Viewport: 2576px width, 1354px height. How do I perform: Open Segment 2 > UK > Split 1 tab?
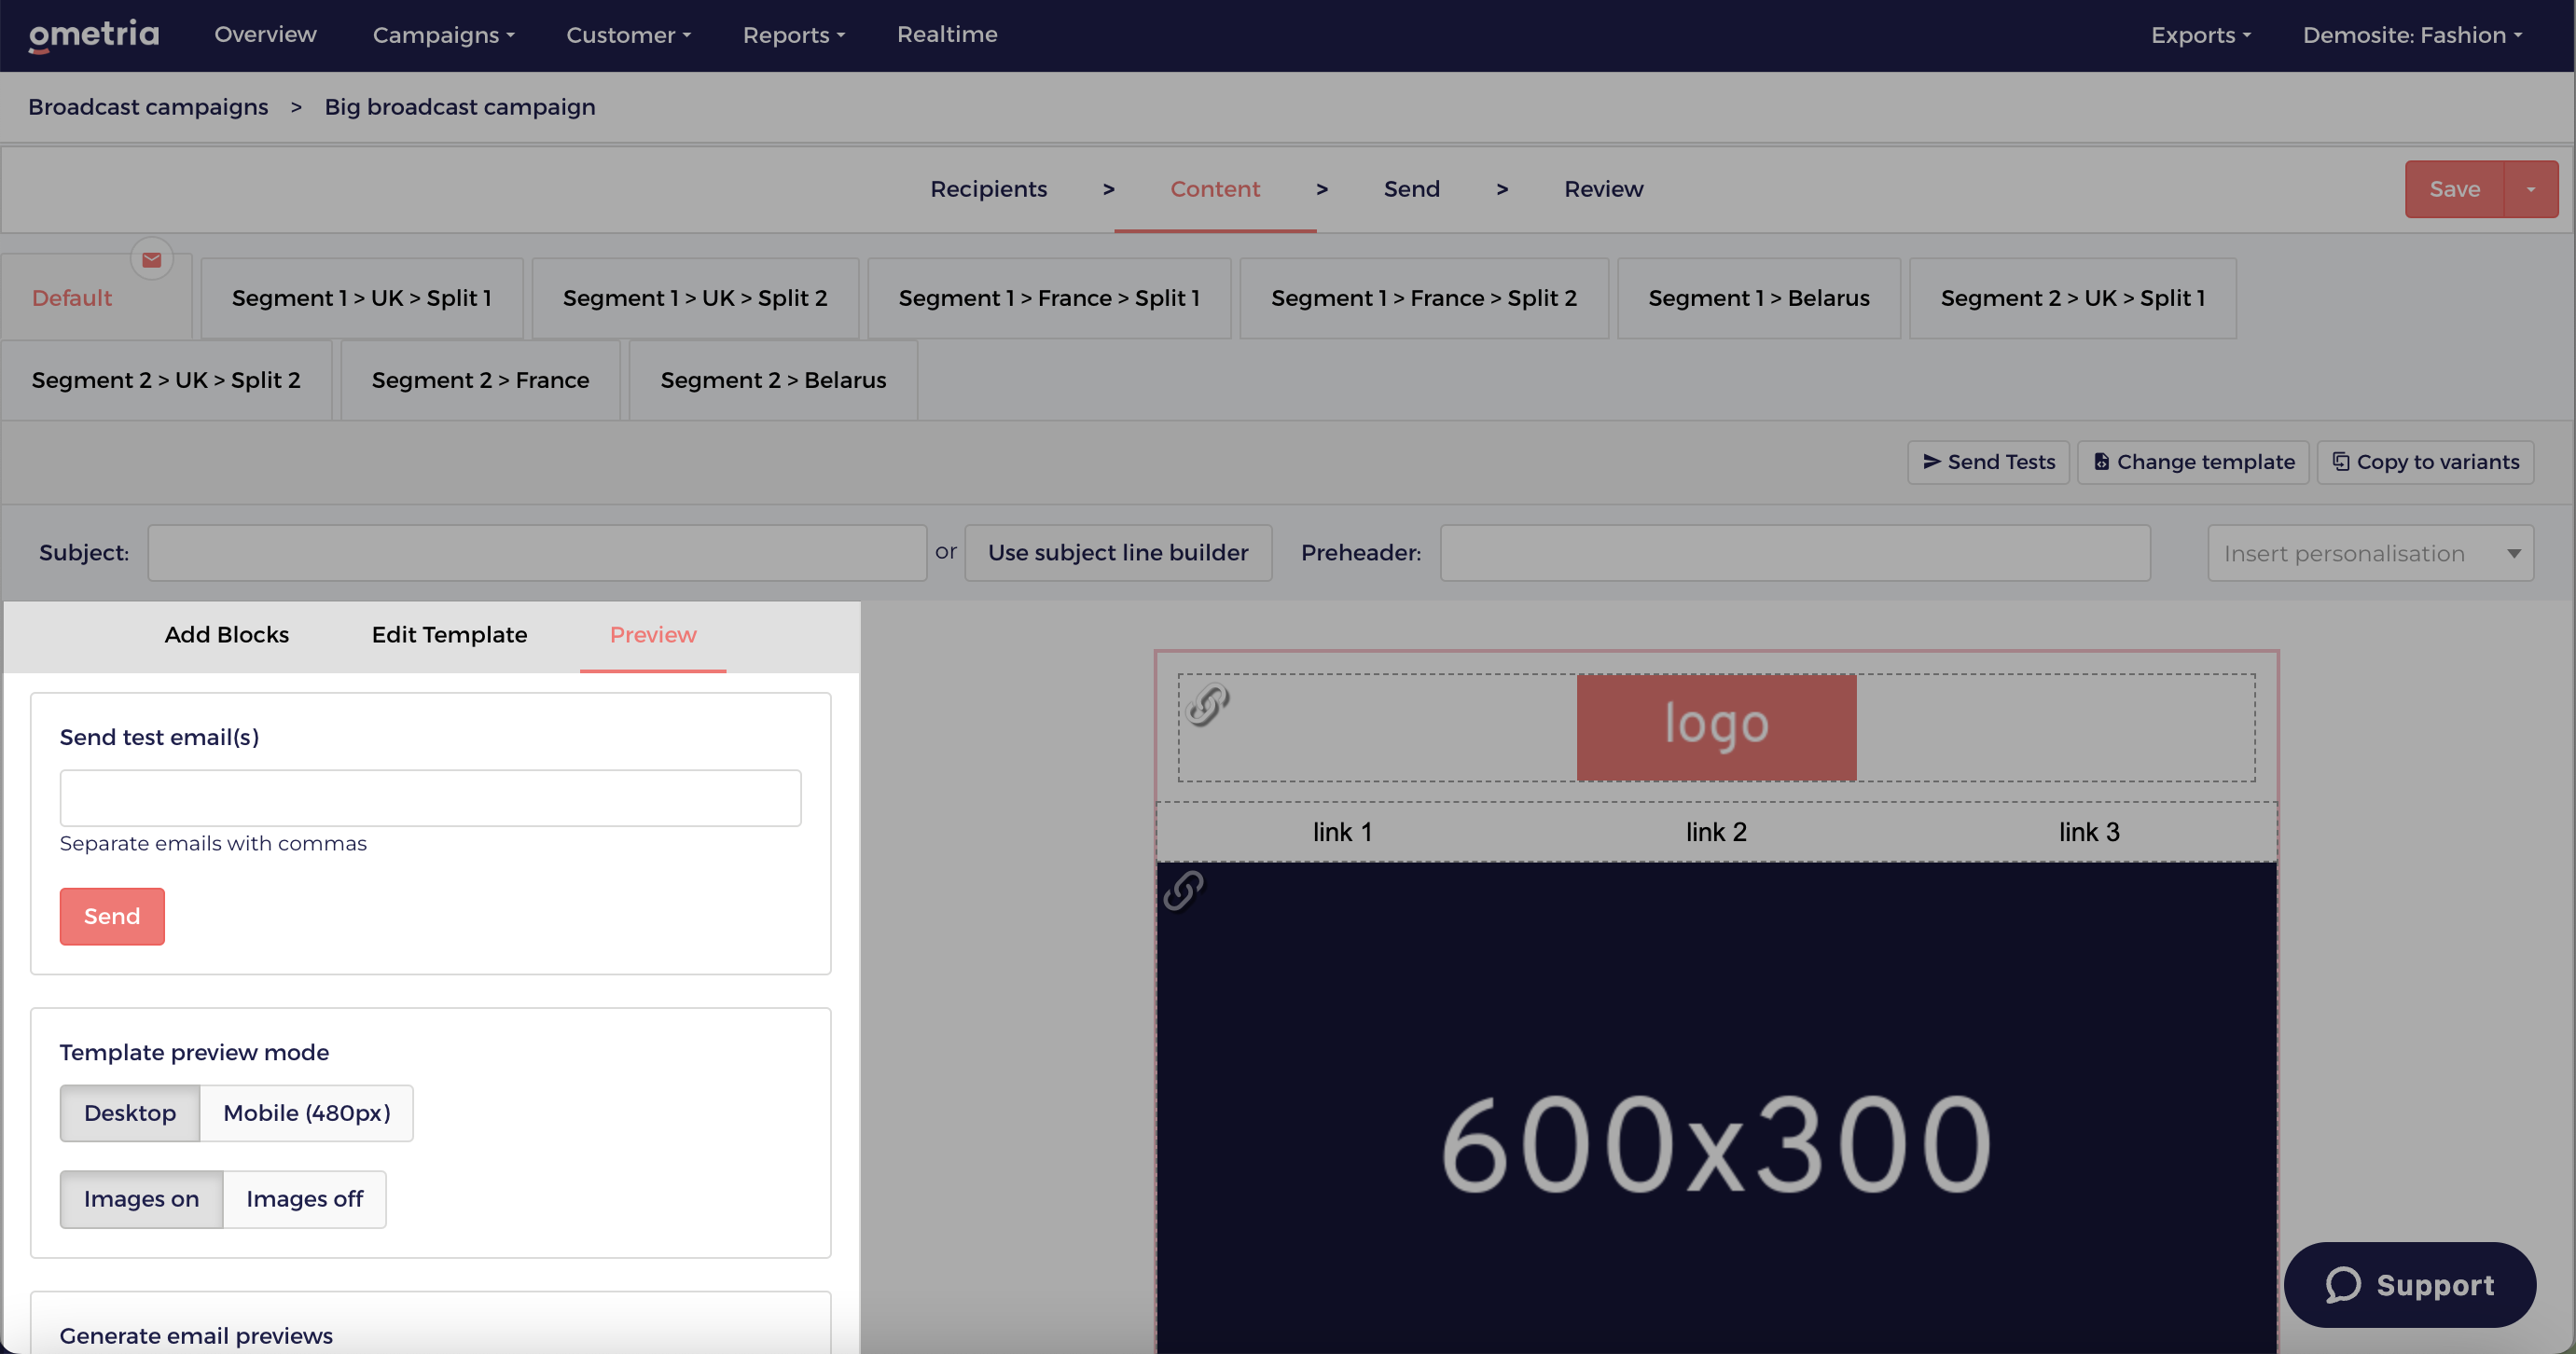[x=2072, y=298]
